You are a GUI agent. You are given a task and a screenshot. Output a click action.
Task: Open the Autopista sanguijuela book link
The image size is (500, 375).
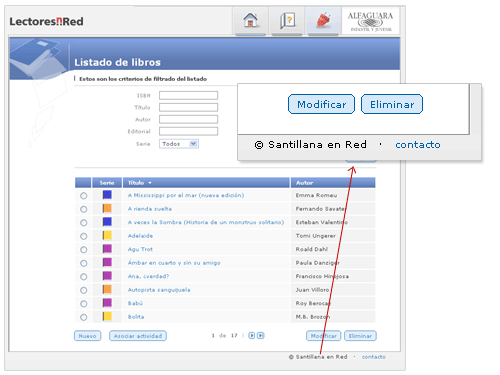(159, 290)
